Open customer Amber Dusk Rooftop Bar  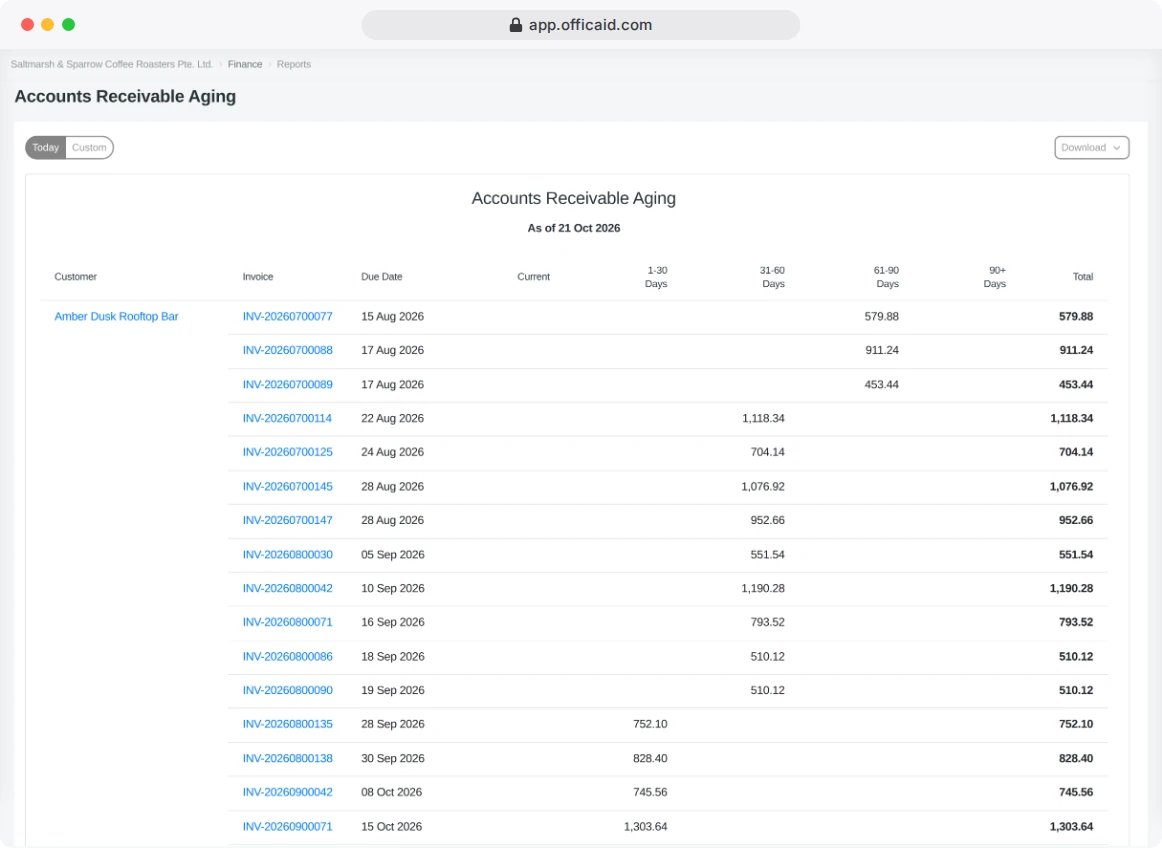[116, 317]
